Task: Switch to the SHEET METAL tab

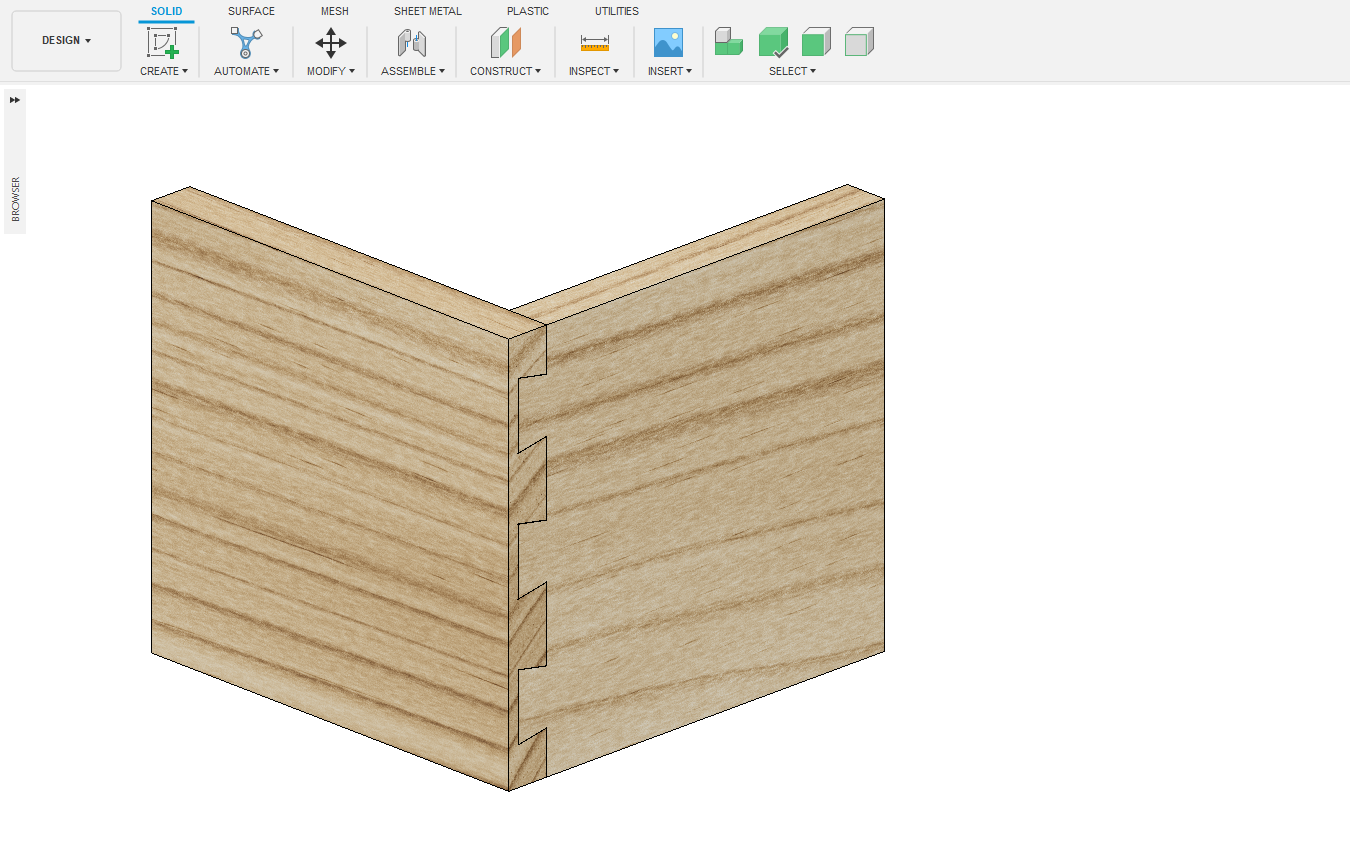Action: (427, 11)
